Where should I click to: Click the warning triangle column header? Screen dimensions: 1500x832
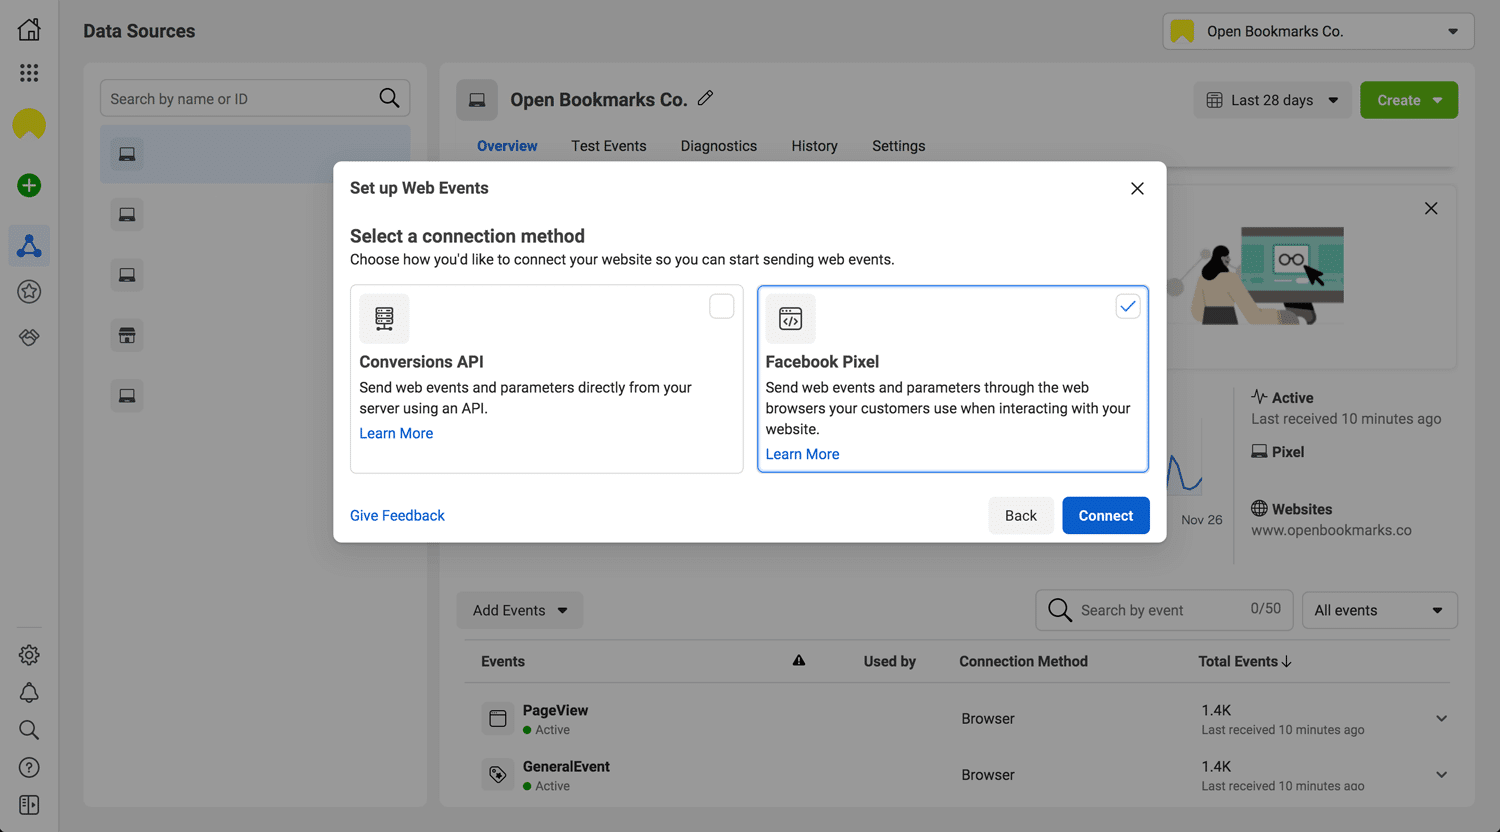pyautogui.click(x=799, y=660)
